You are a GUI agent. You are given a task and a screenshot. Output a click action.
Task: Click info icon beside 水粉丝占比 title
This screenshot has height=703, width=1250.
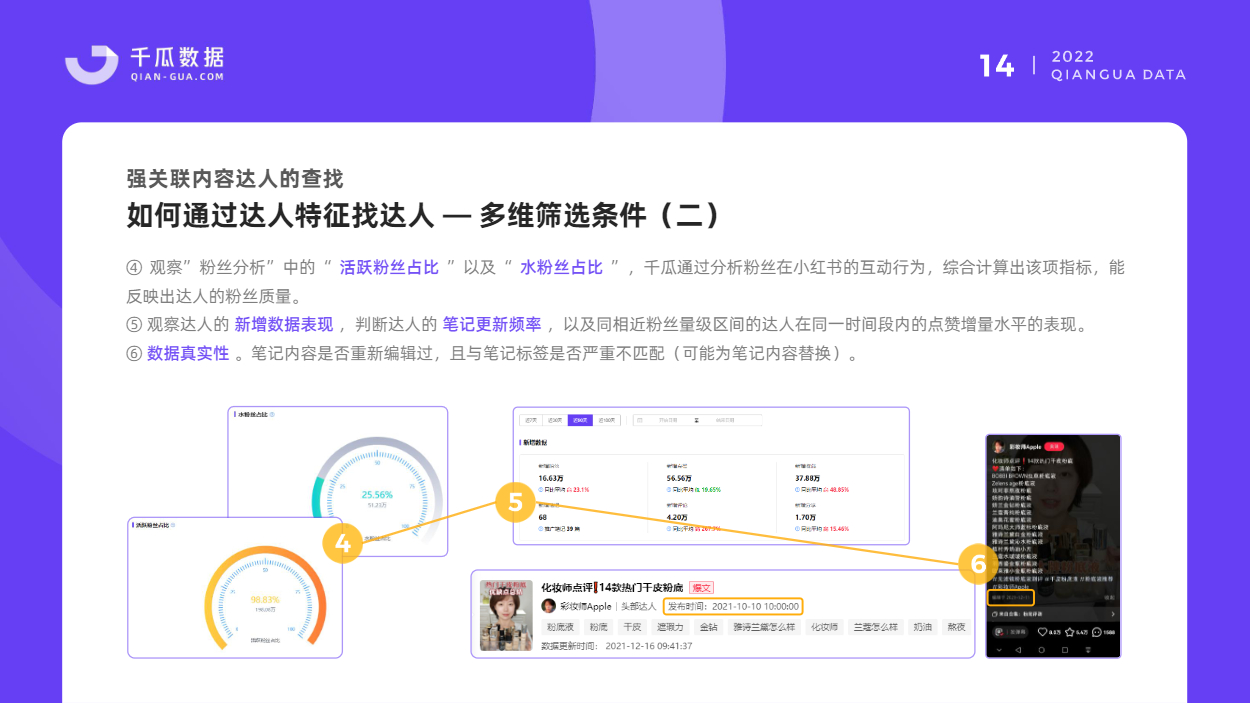coord(272,414)
